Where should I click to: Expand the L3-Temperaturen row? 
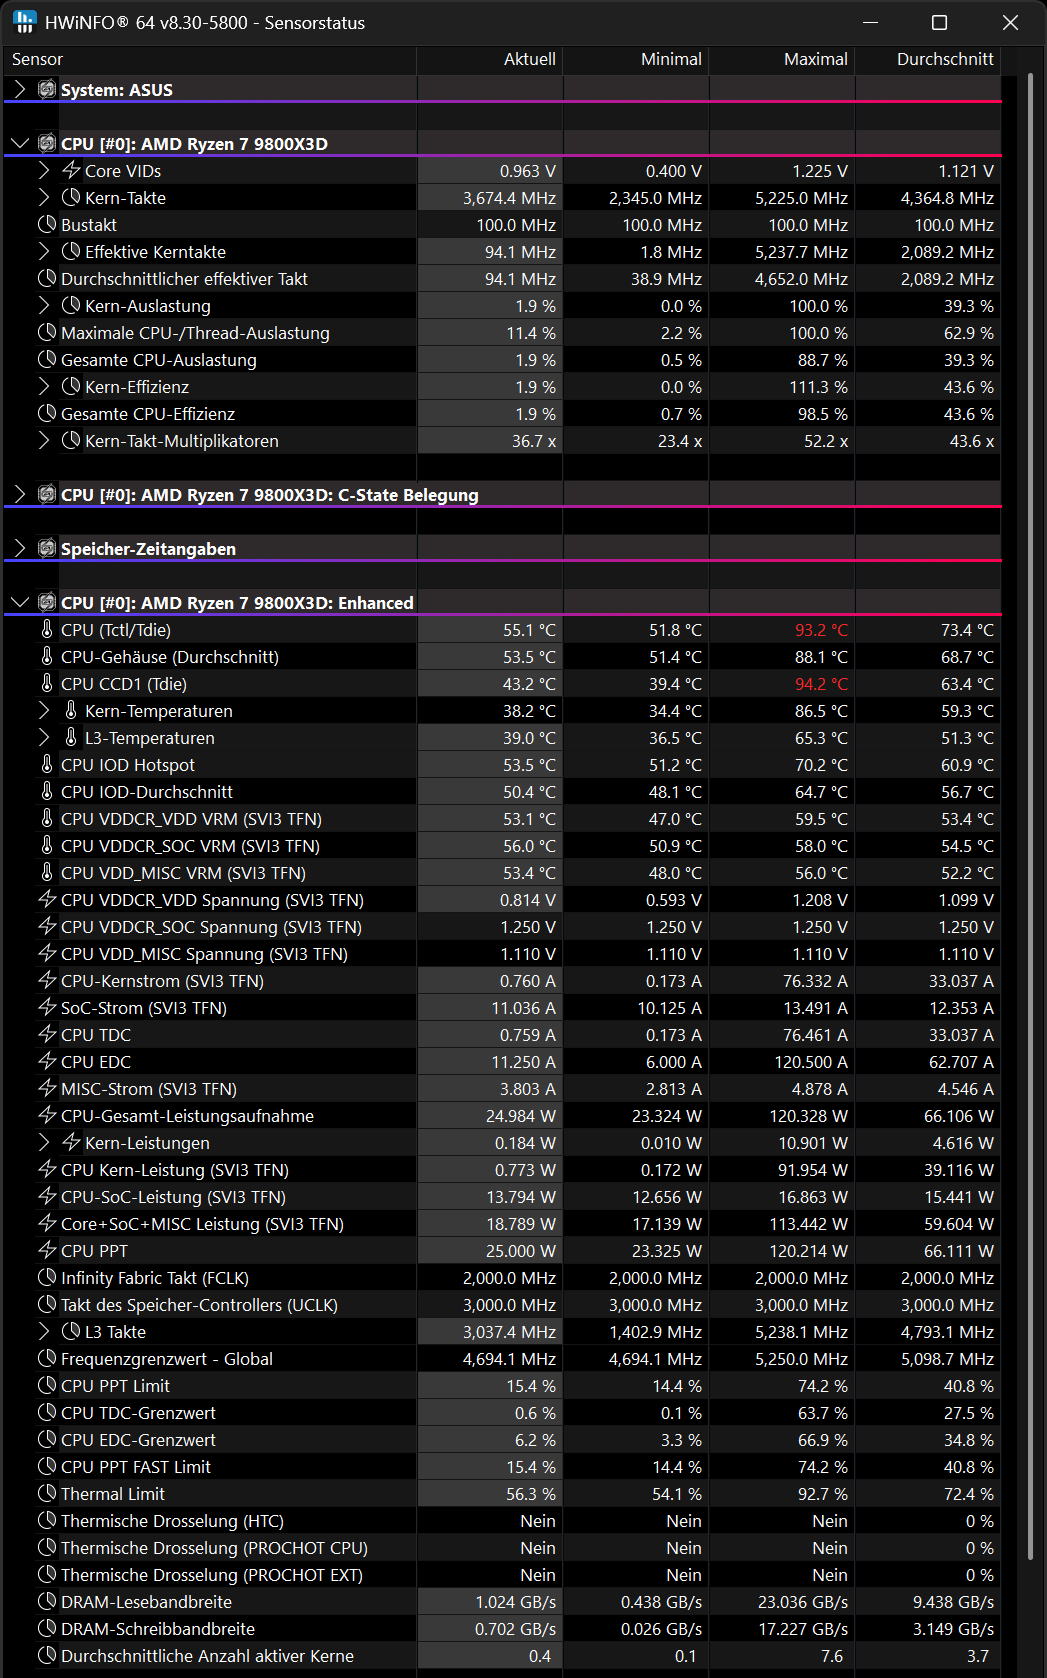(x=44, y=738)
